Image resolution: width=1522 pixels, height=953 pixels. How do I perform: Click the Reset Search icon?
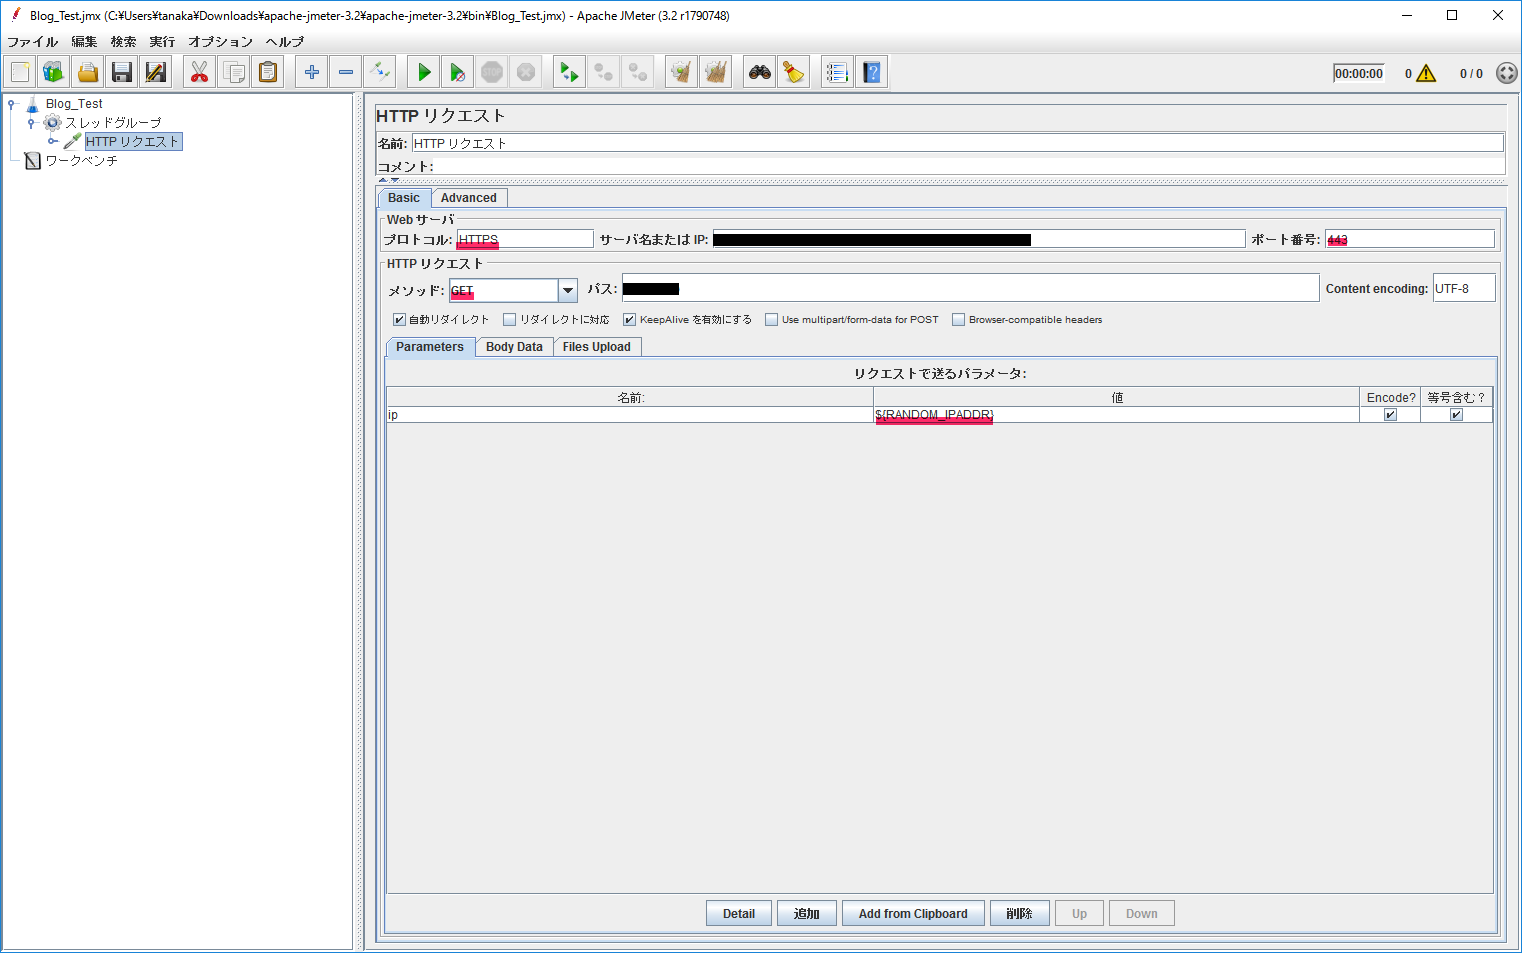[x=794, y=72]
